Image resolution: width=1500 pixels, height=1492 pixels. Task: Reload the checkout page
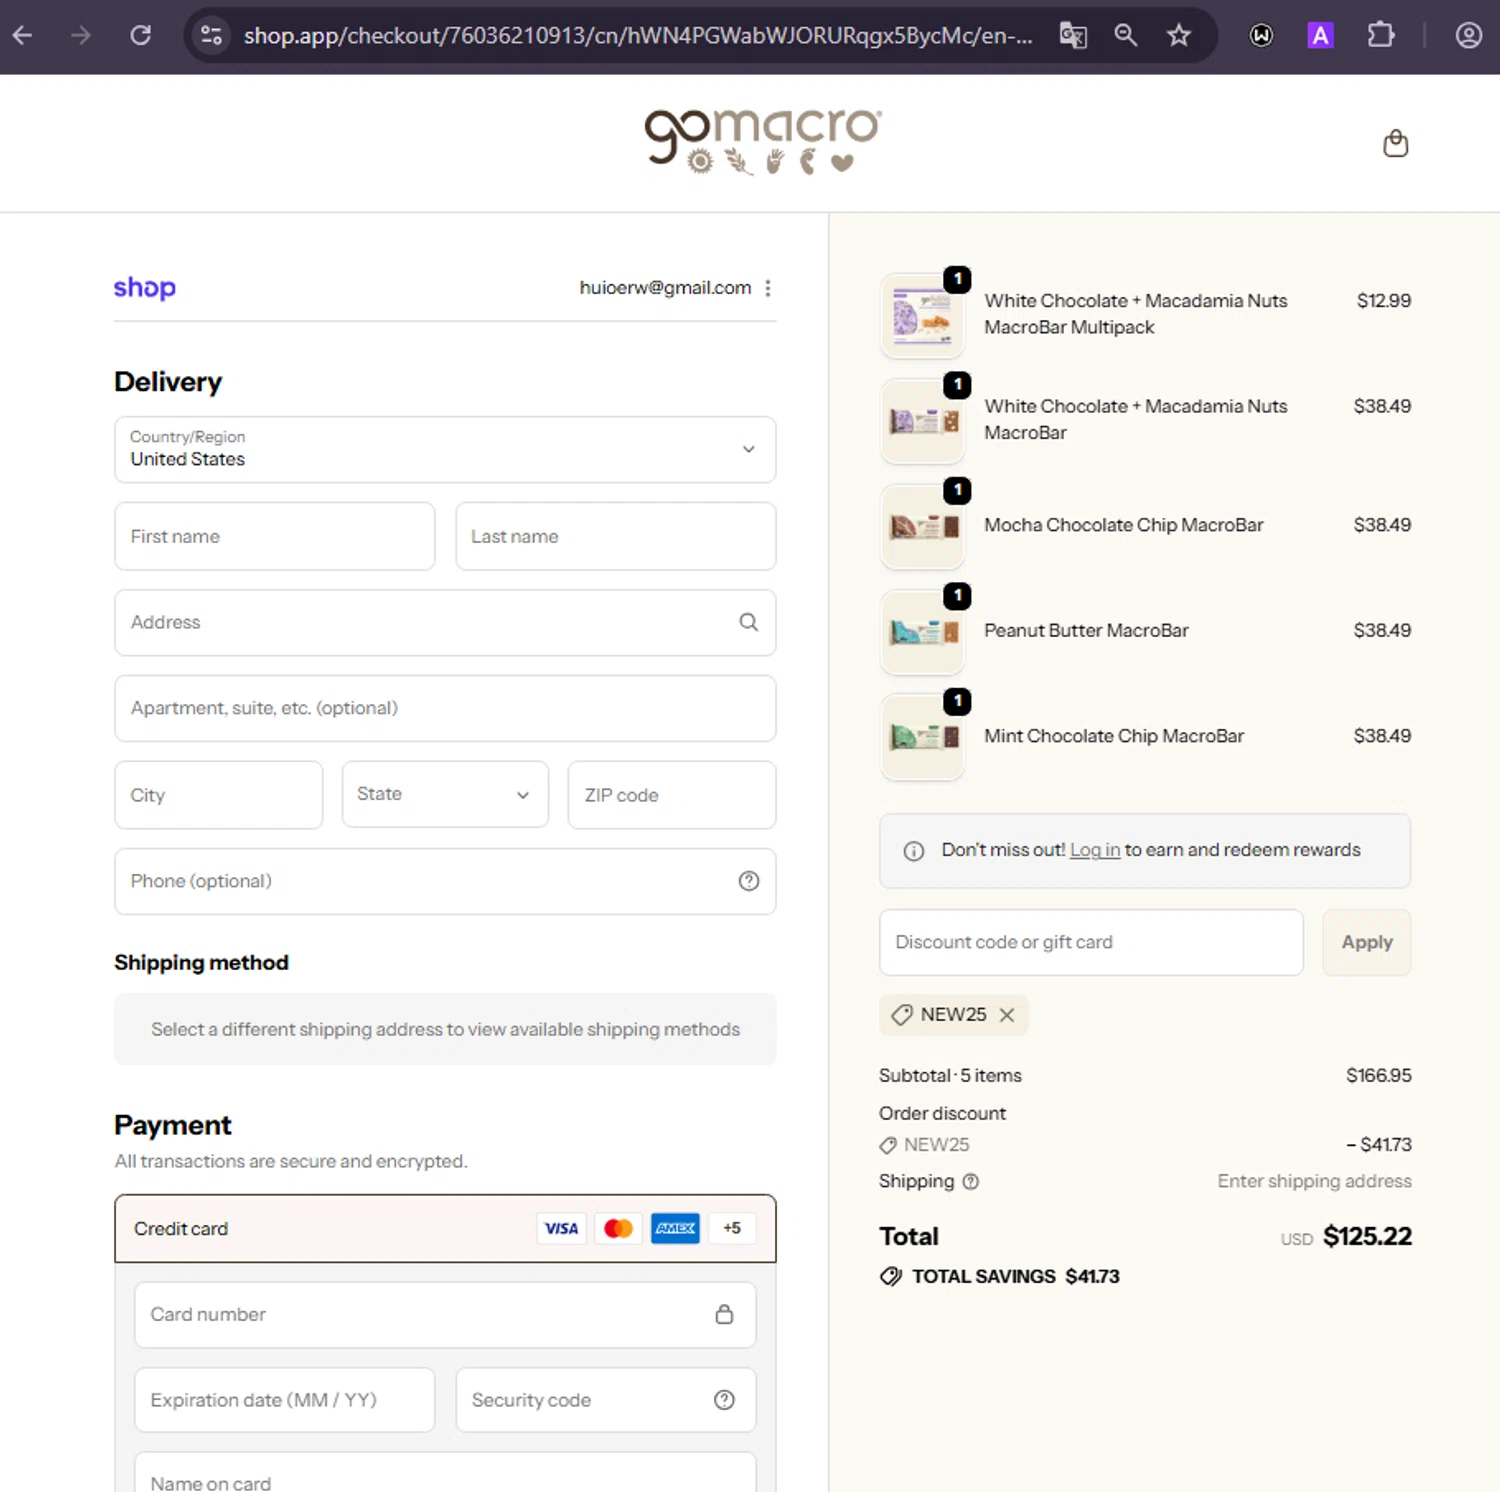pyautogui.click(x=141, y=36)
